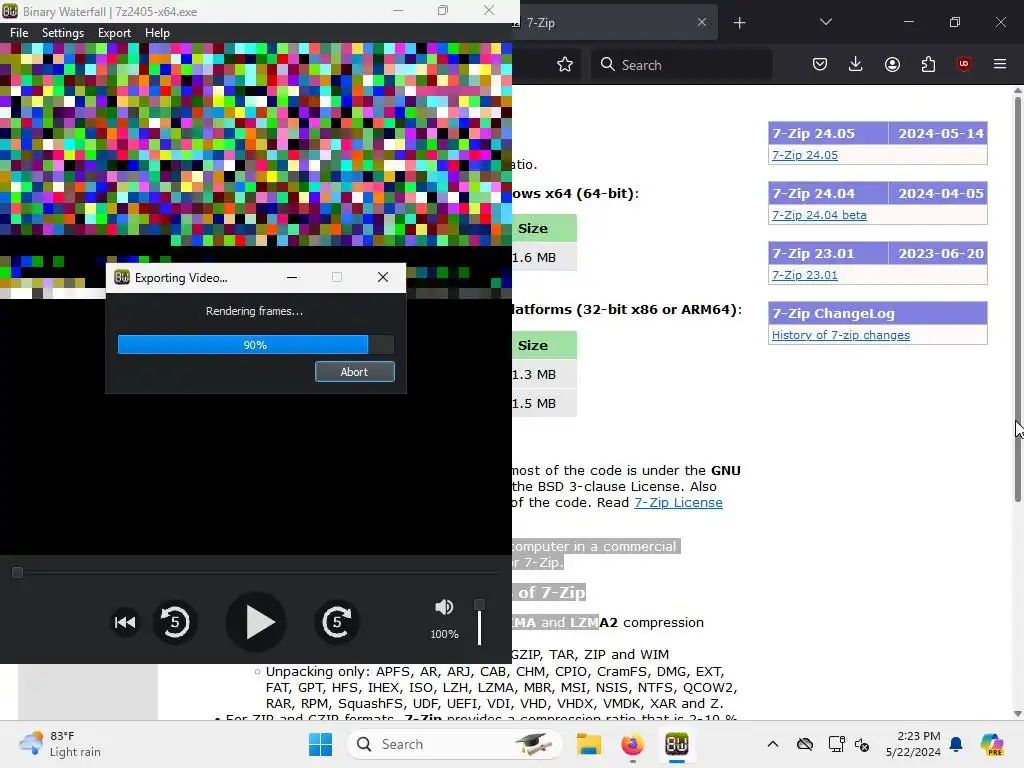
Task: Click the '2024-04-05' date cell
Action: point(938,193)
